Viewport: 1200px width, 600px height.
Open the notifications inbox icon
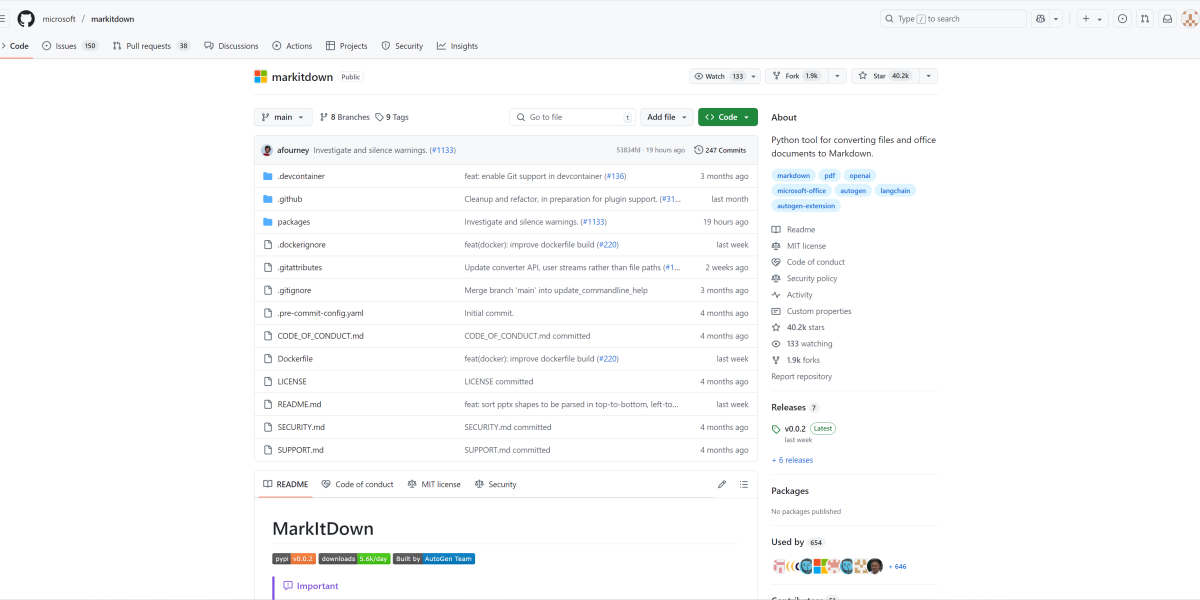(x=1167, y=18)
